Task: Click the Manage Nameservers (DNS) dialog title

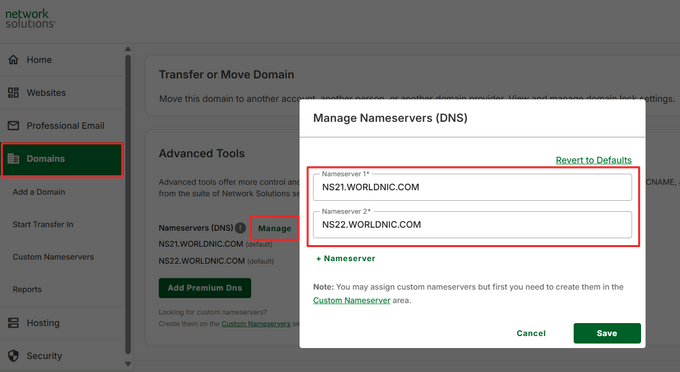Action: tap(390, 118)
